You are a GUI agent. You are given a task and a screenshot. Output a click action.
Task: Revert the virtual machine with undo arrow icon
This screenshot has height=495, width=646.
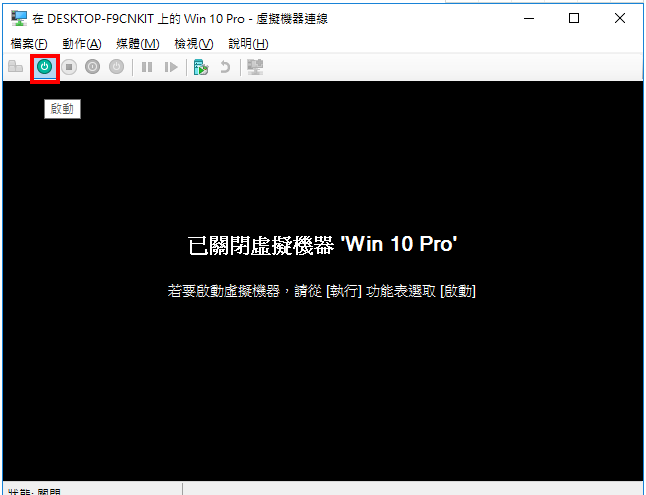[x=225, y=67]
